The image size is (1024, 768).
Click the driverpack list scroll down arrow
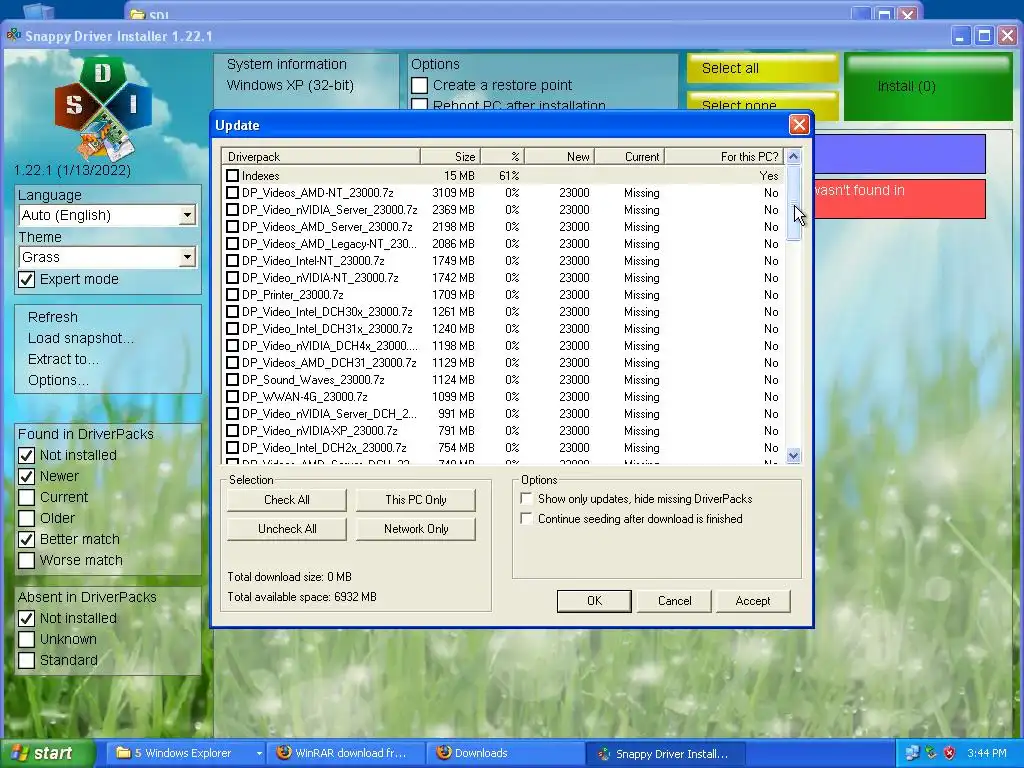pos(793,455)
